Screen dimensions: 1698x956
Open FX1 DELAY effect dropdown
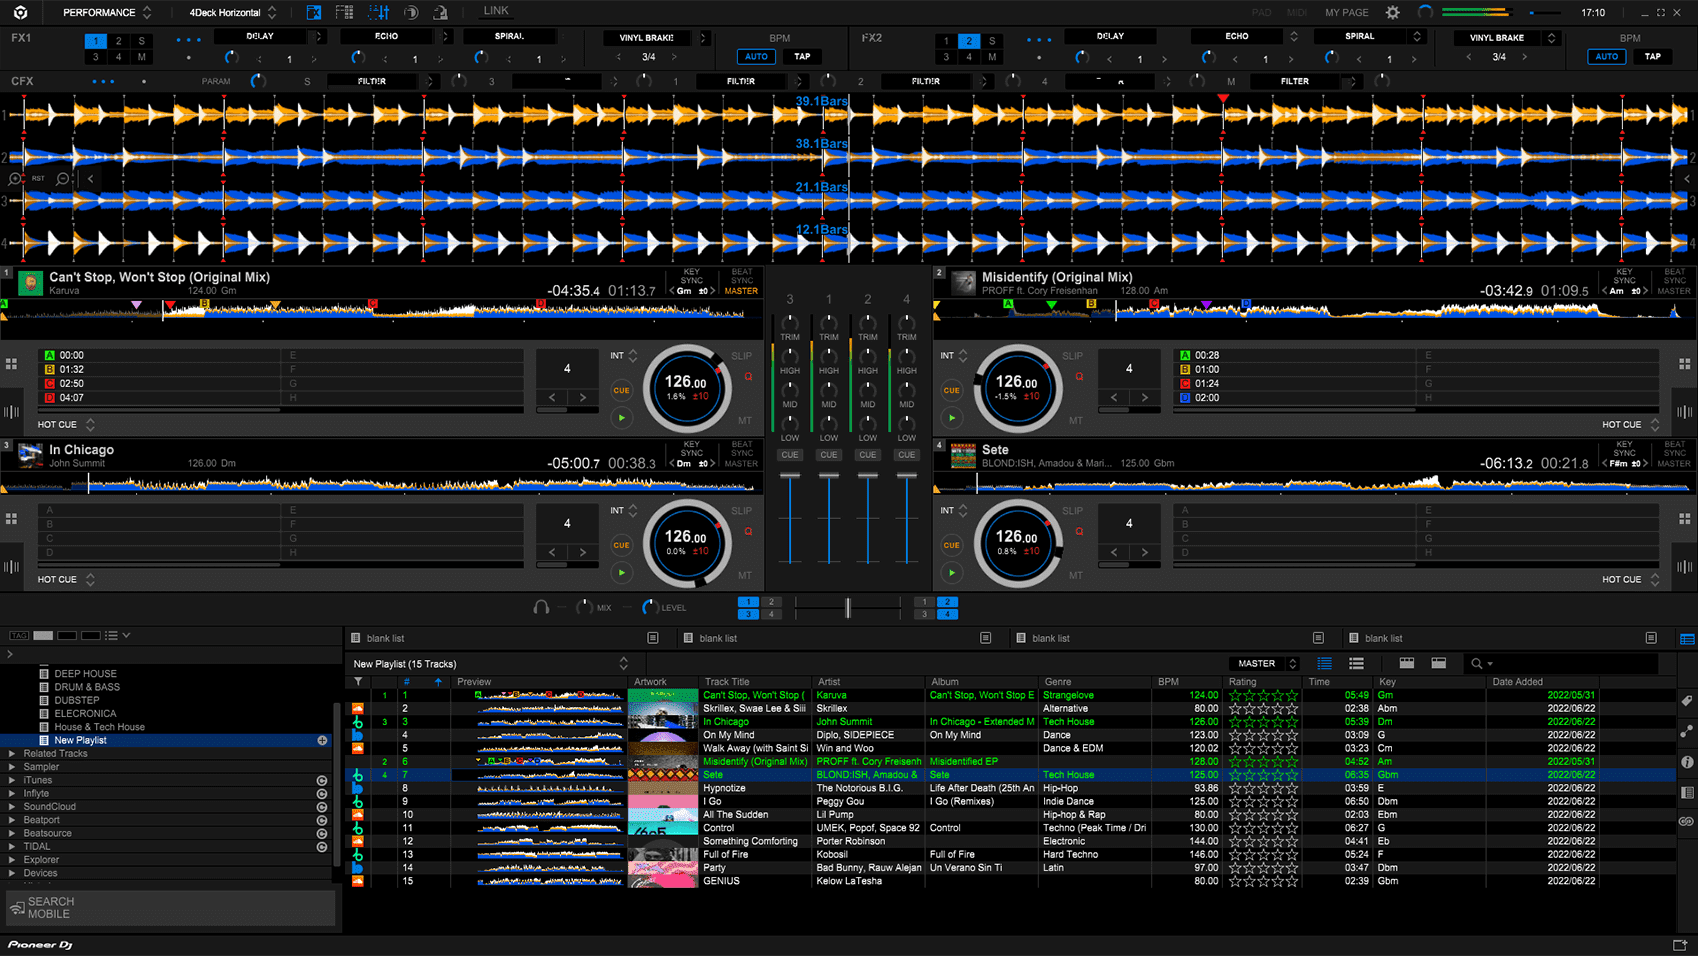pos(269,36)
